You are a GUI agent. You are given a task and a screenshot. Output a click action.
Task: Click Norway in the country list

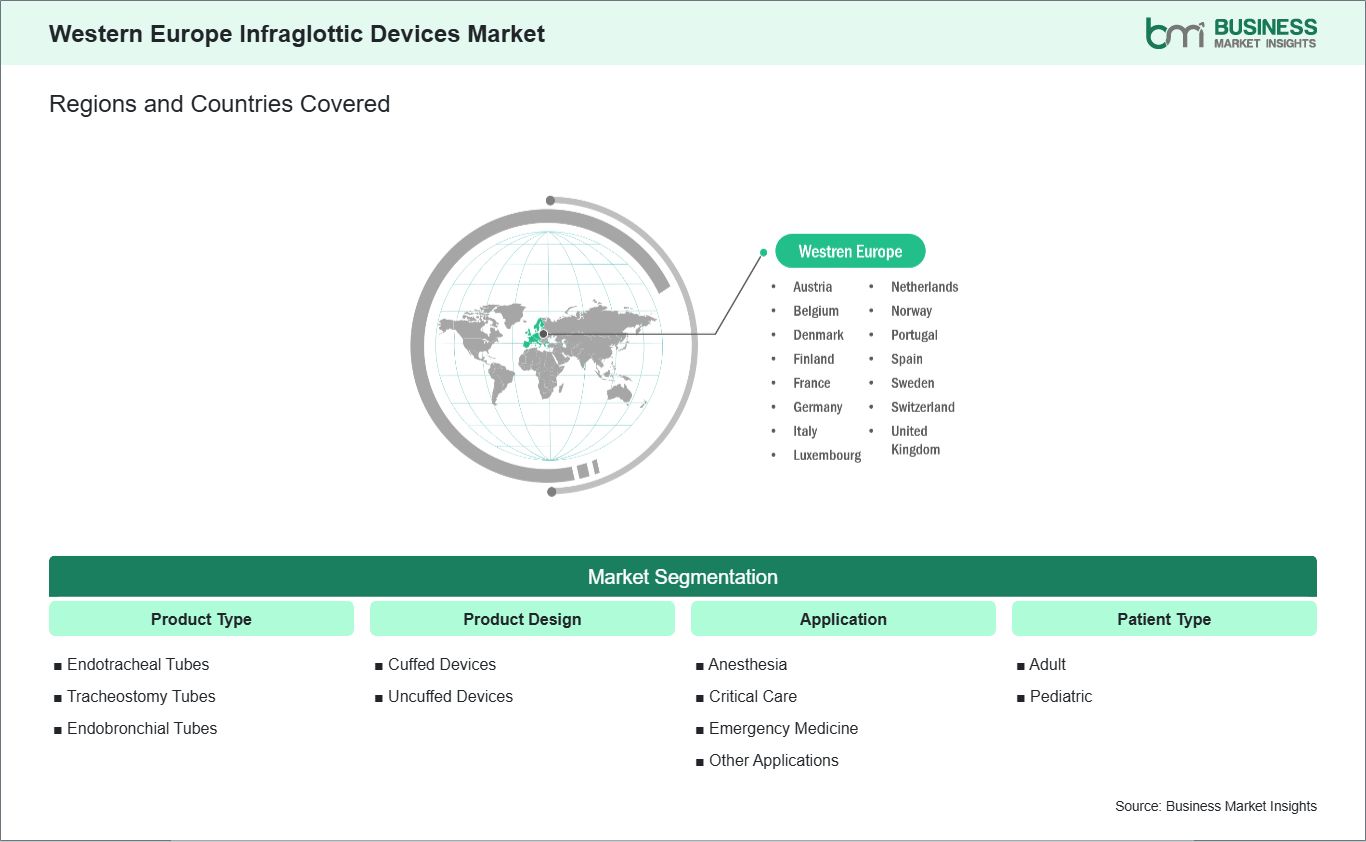pyautogui.click(x=911, y=311)
